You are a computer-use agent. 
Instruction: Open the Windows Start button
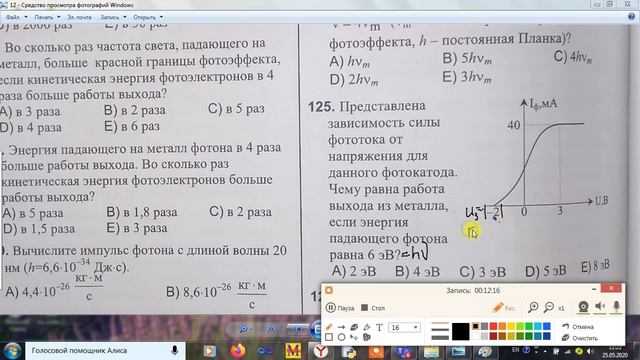12,350
